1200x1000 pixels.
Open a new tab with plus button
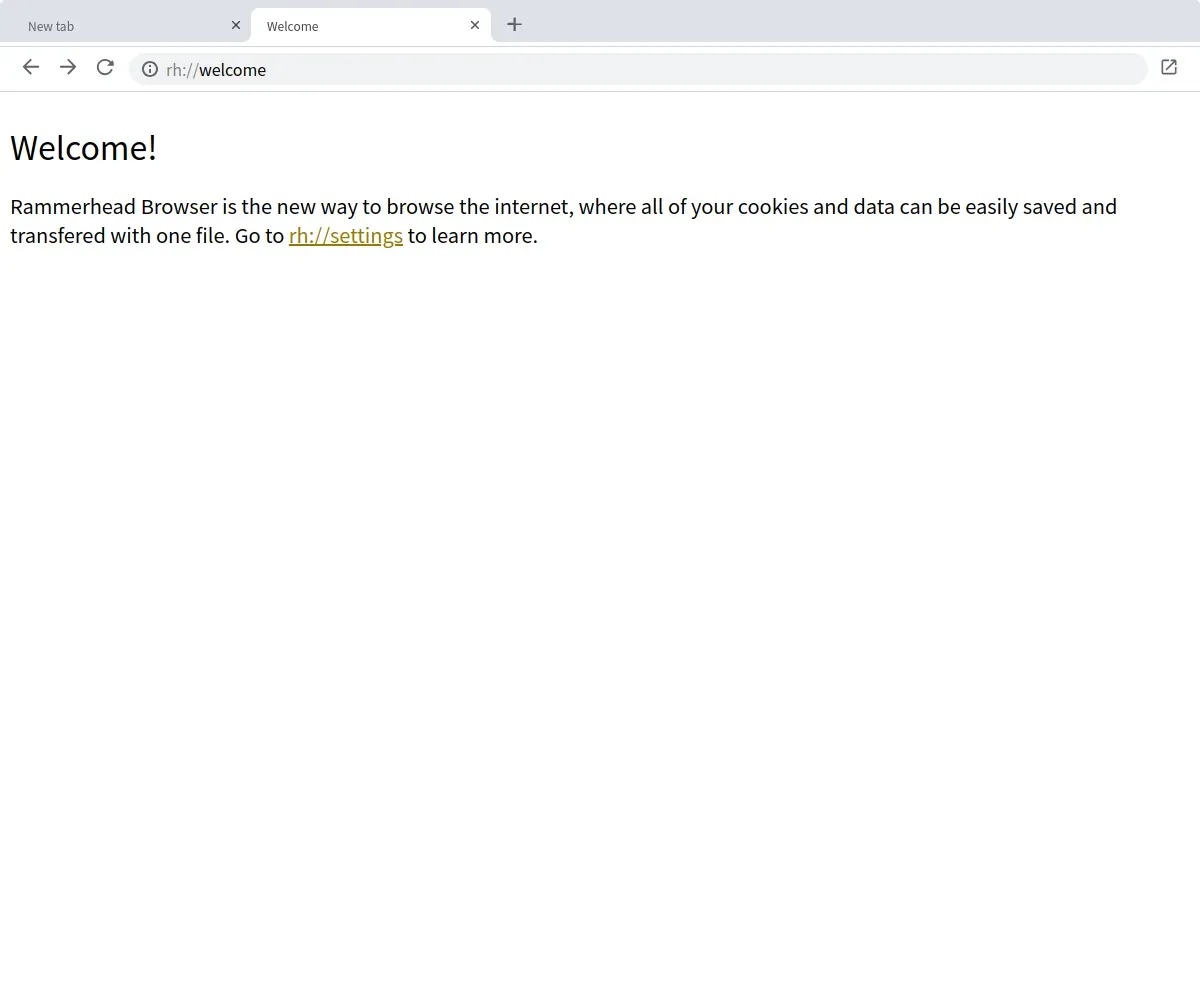514,24
